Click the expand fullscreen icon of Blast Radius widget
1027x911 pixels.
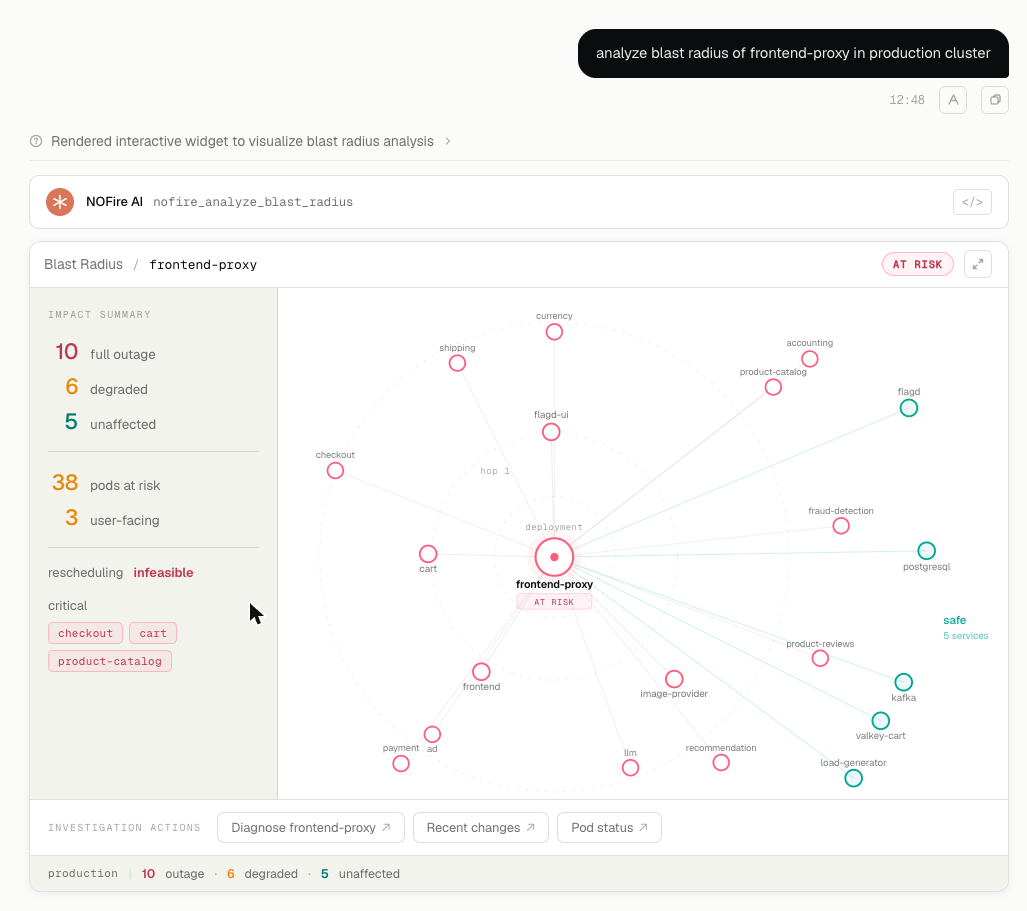tap(977, 264)
